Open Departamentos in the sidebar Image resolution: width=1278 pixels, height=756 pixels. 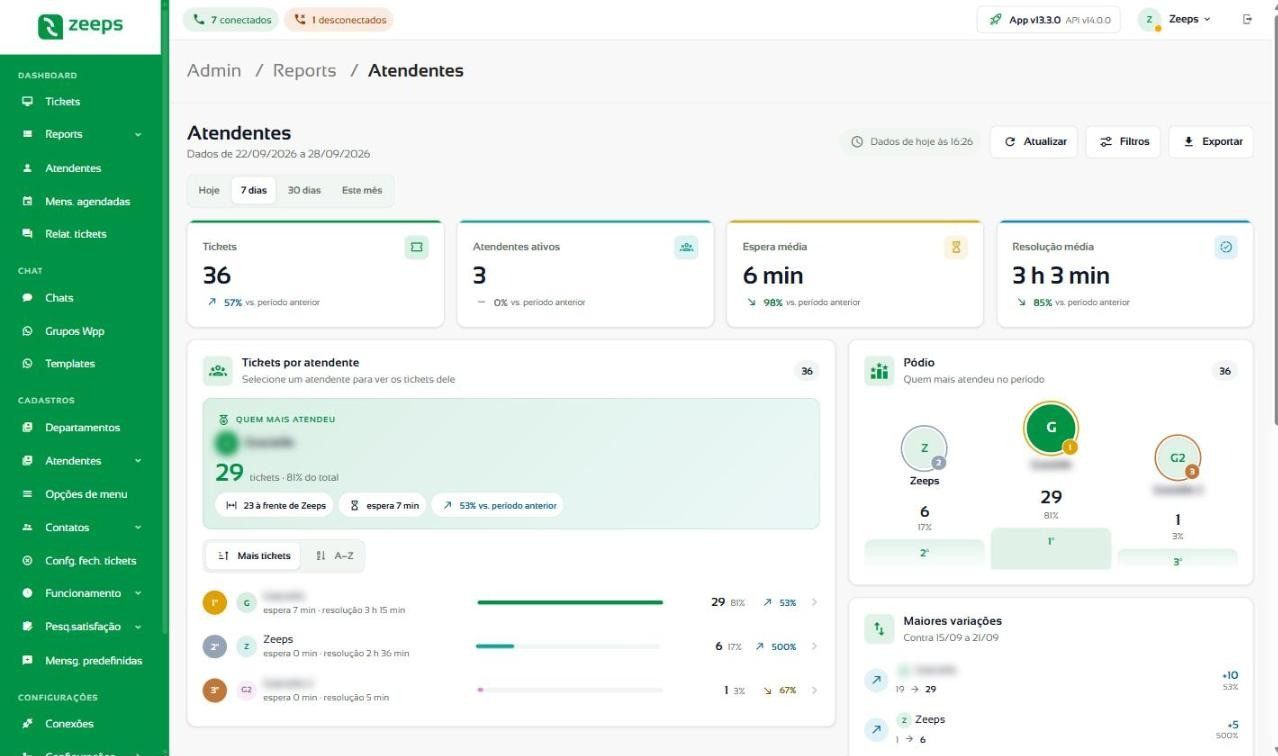pos(82,428)
